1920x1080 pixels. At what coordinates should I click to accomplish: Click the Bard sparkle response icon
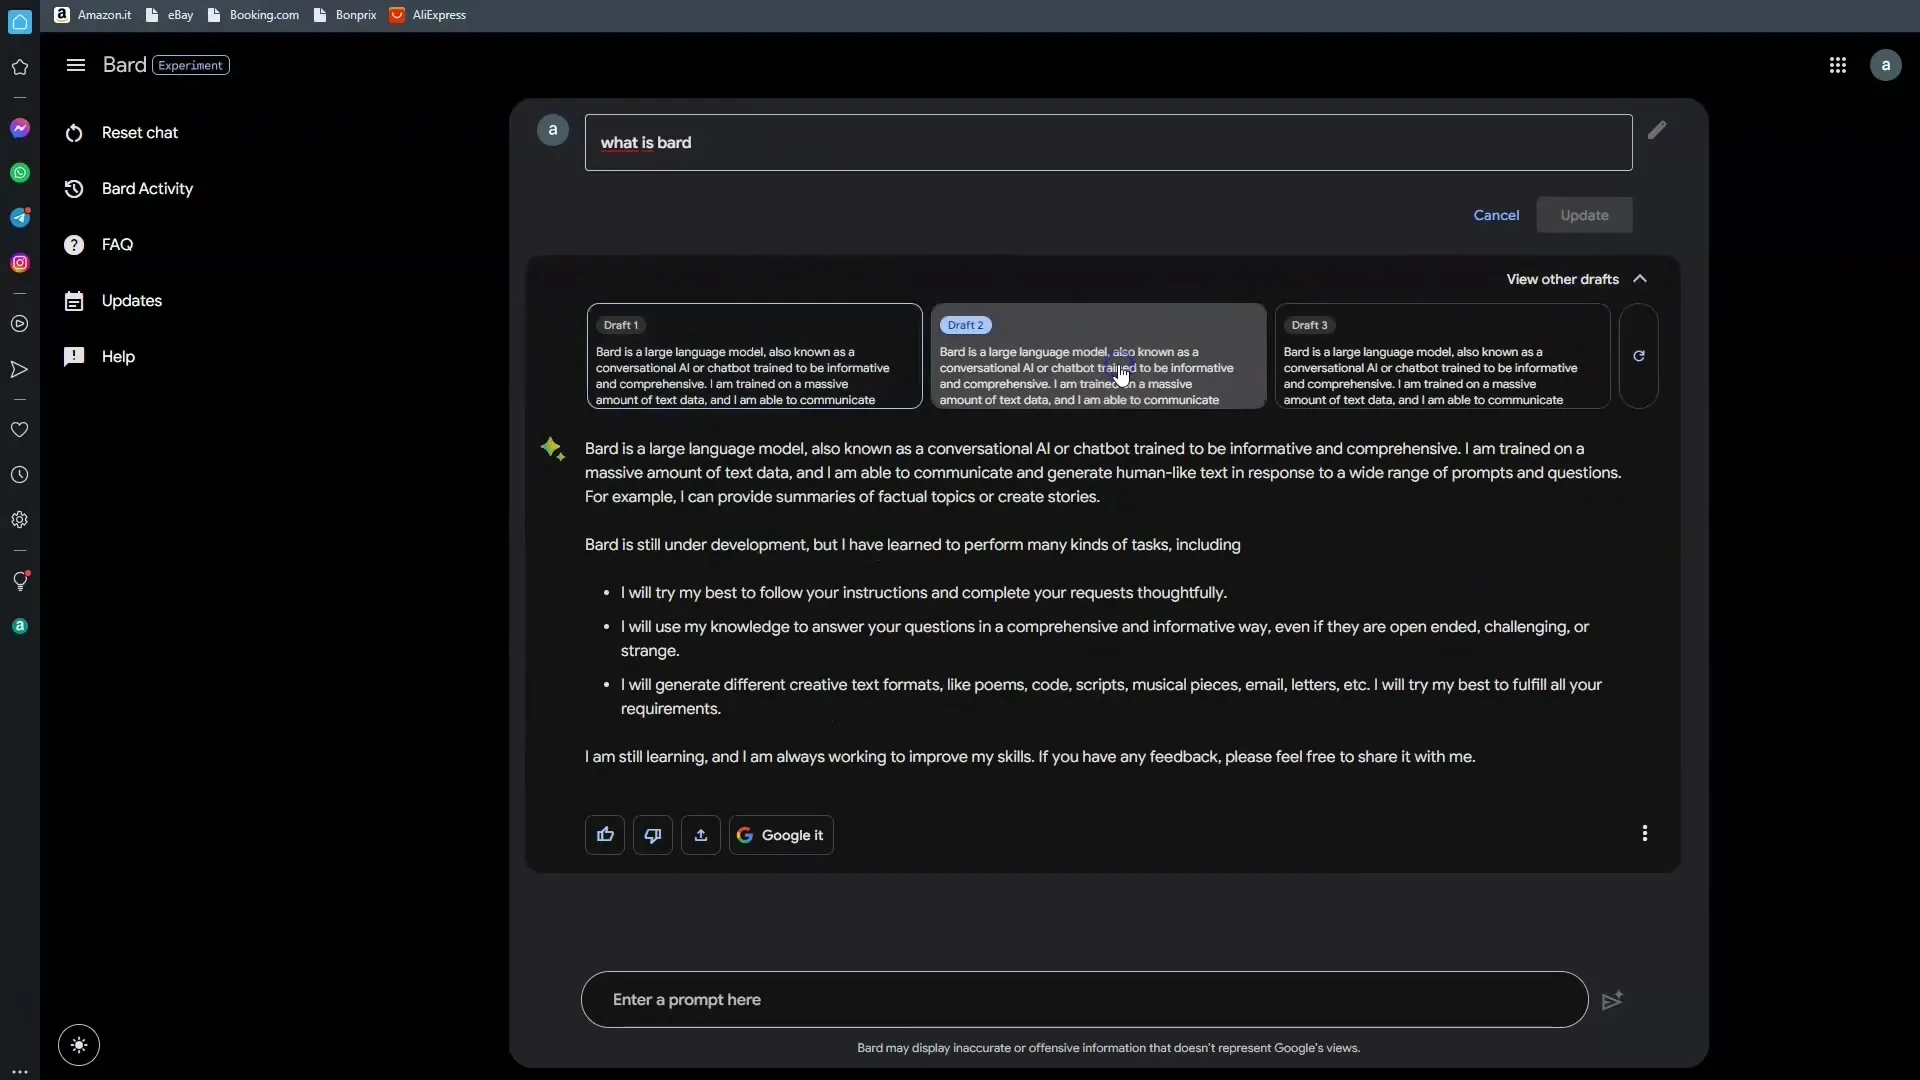click(553, 449)
